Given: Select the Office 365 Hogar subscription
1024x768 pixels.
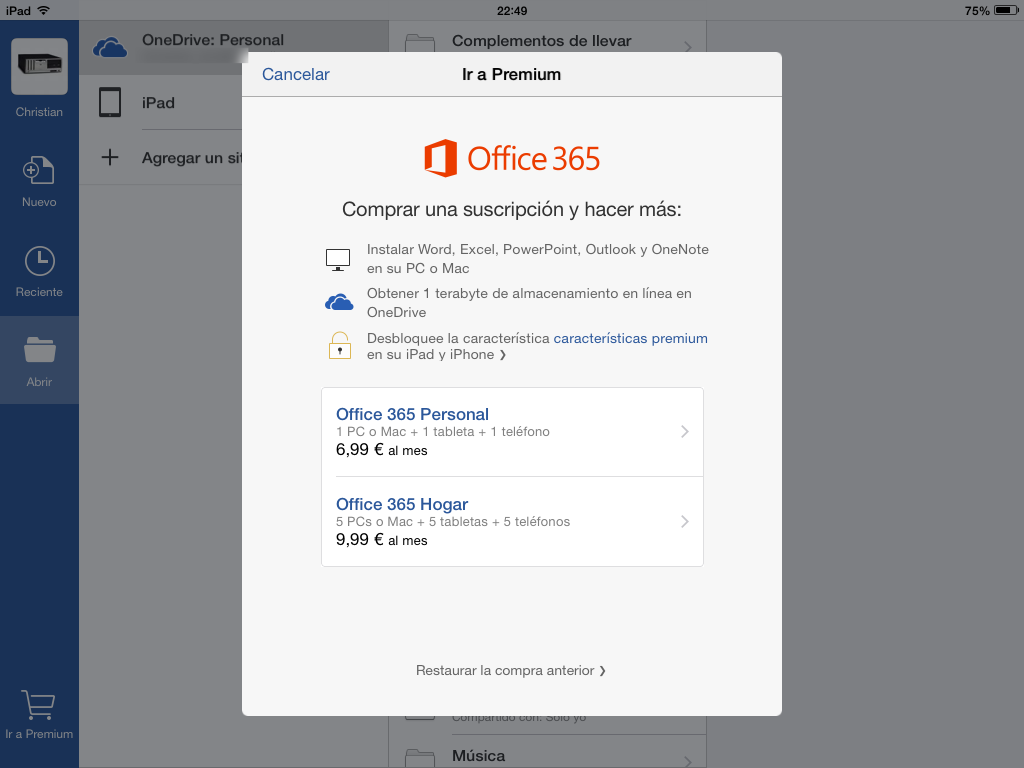Looking at the screenshot, I should point(512,522).
